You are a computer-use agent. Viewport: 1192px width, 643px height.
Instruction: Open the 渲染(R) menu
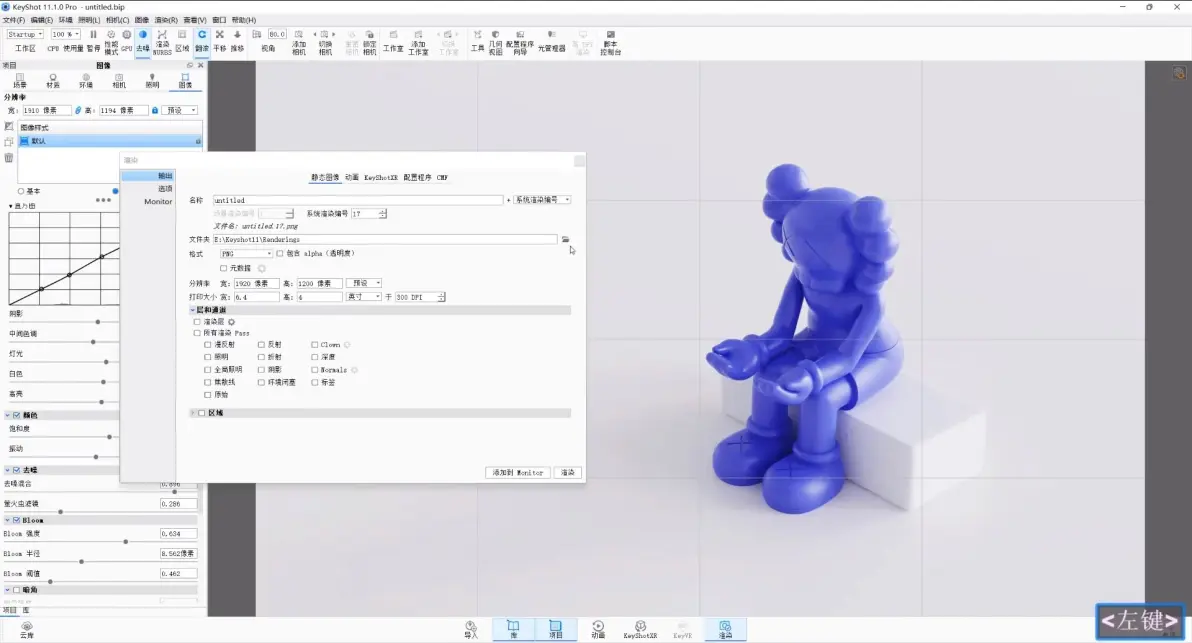pyautogui.click(x=166, y=20)
